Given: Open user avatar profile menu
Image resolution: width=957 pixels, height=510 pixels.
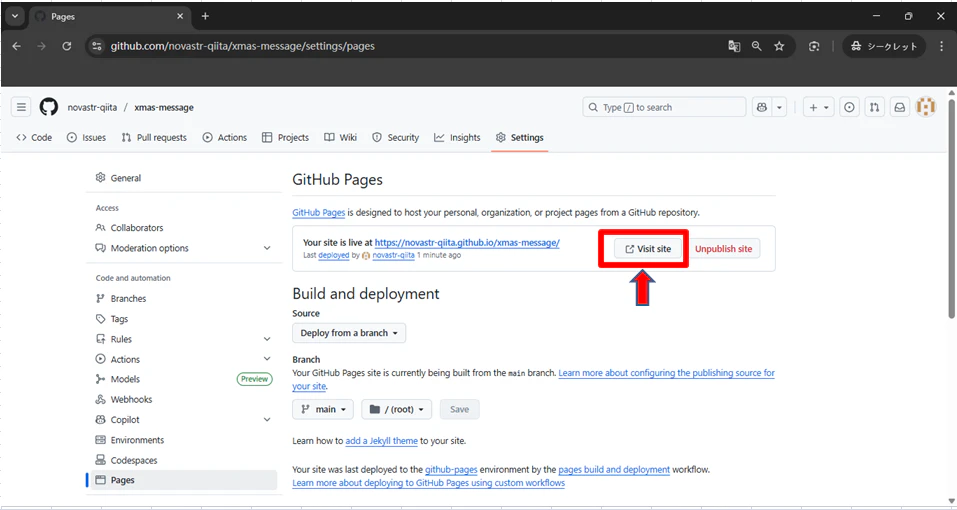Looking at the screenshot, I should click(x=926, y=107).
